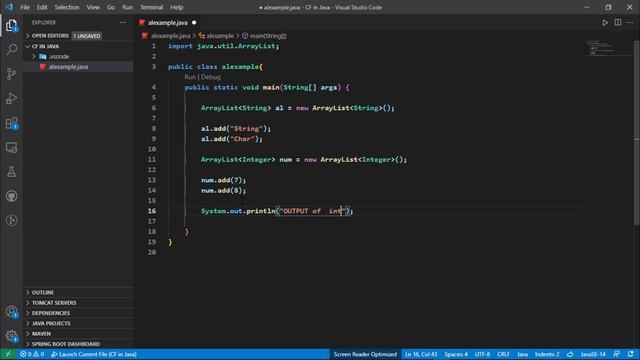Open the Manage gear icon
Screen dimensions: 640x360
11,336
